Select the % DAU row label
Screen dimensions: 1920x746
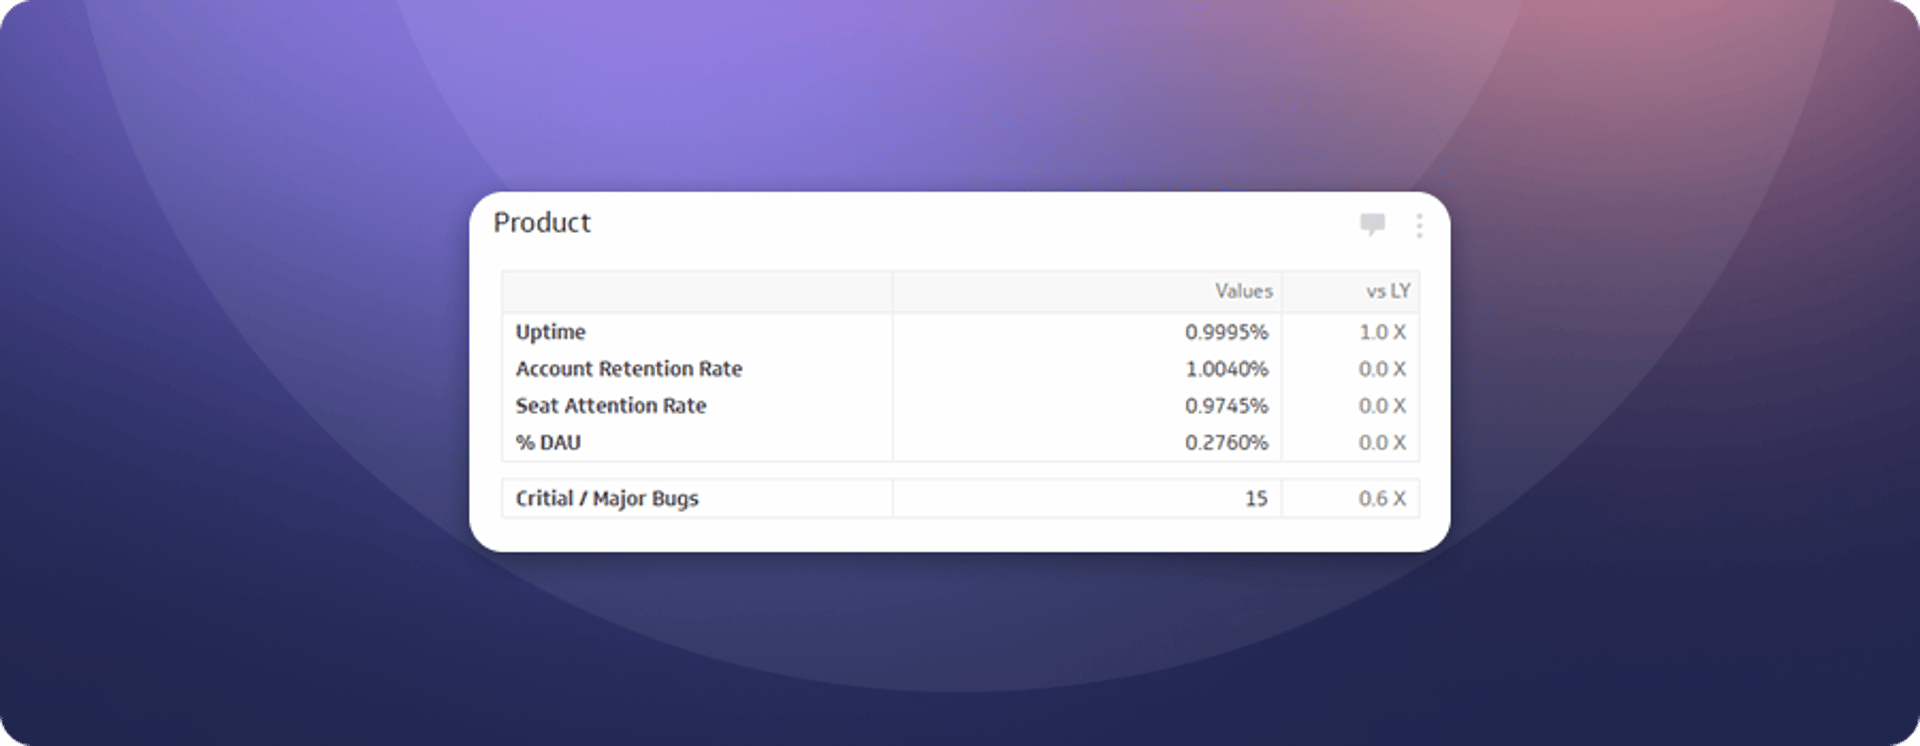547,443
